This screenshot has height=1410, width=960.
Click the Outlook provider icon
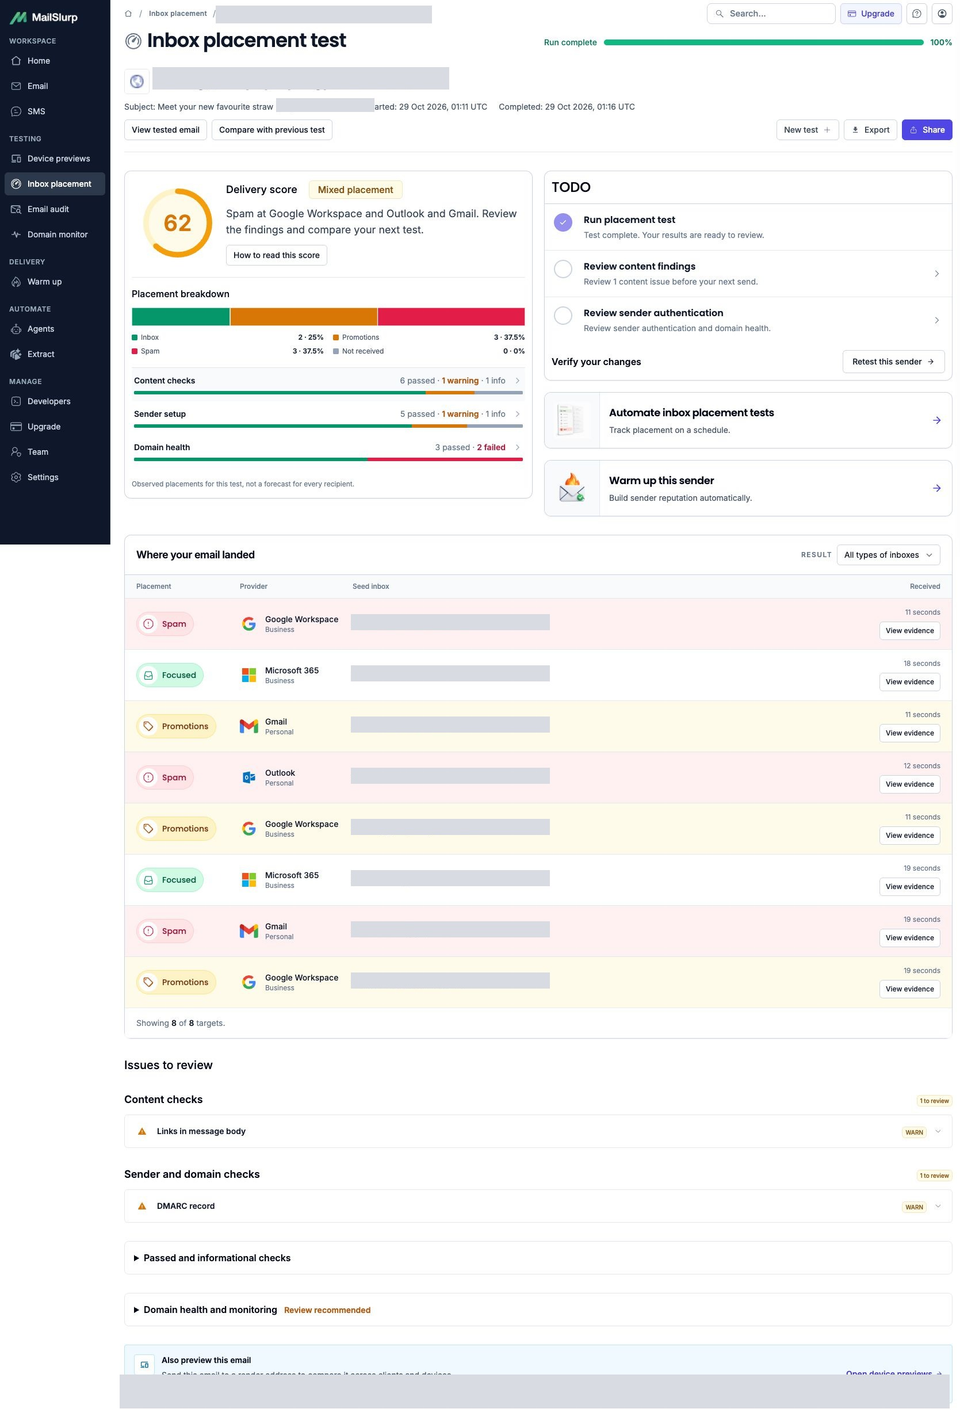pos(249,777)
